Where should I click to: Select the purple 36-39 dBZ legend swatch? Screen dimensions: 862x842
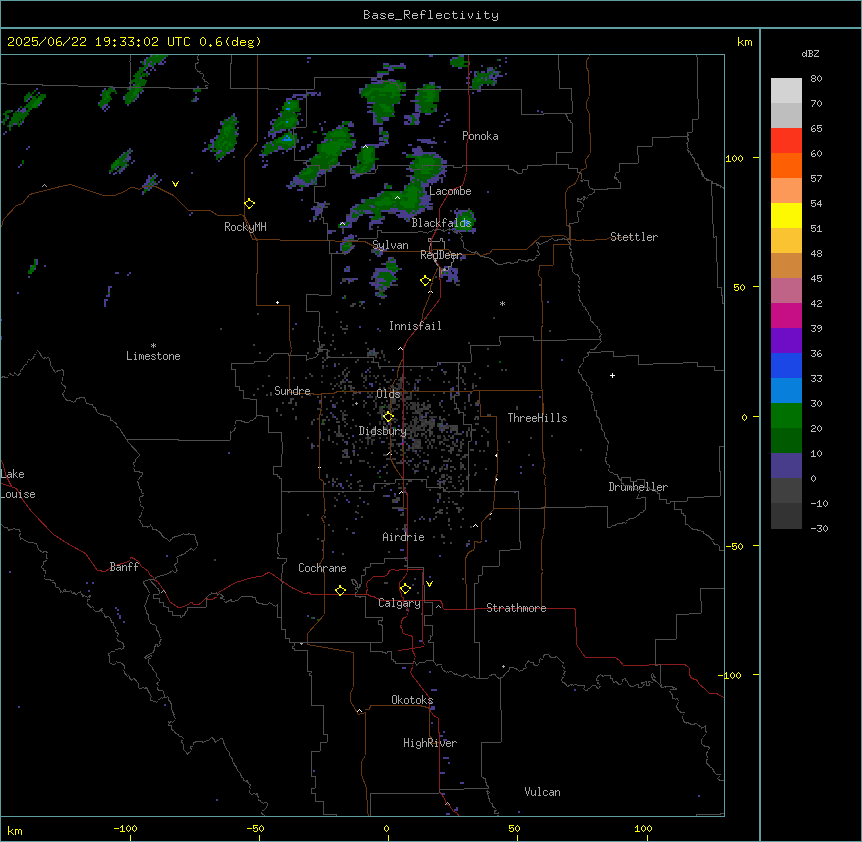[x=786, y=341]
